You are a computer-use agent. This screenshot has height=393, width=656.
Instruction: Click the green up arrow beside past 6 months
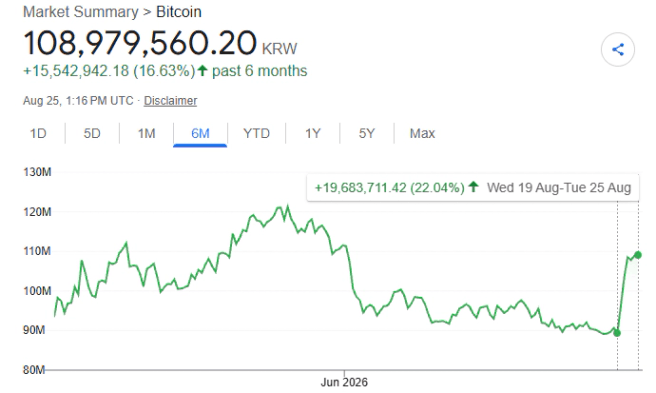click(202, 70)
